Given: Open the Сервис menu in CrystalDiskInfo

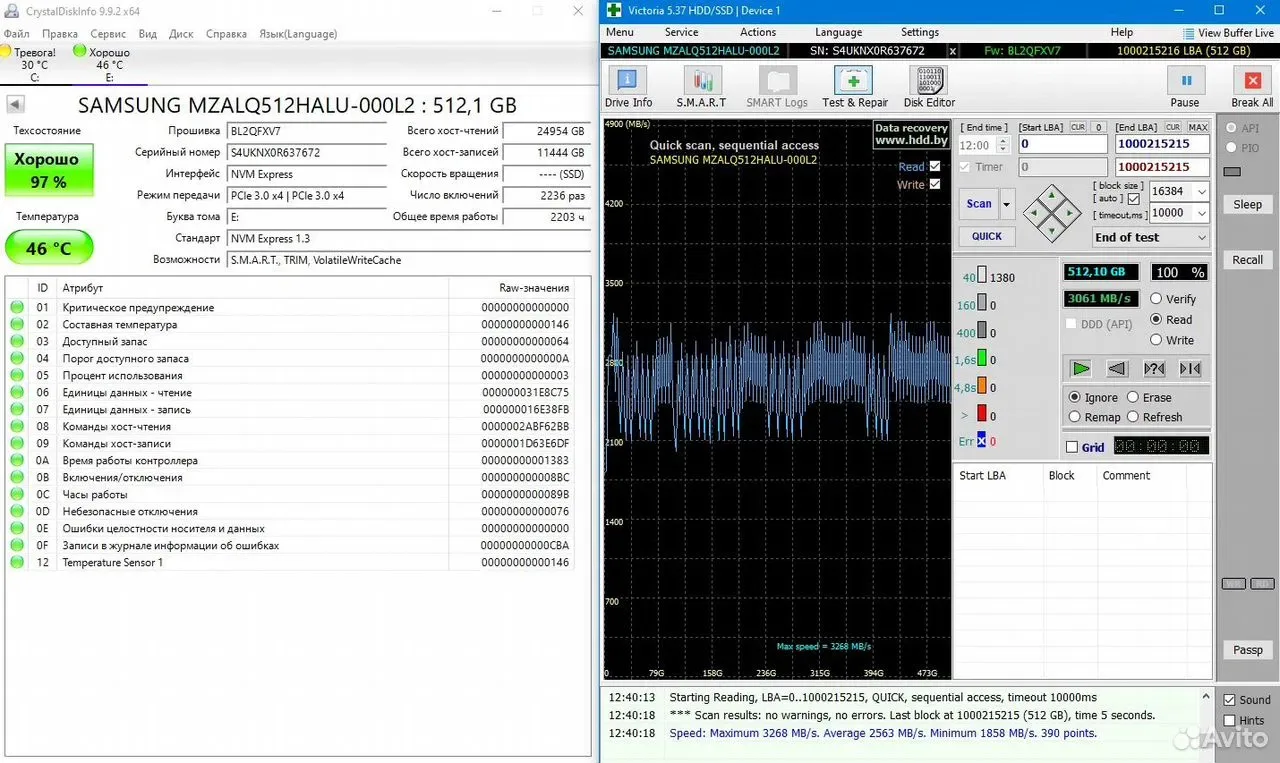Looking at the screenshot, I should pyautogui.click(x=108, y=34).
